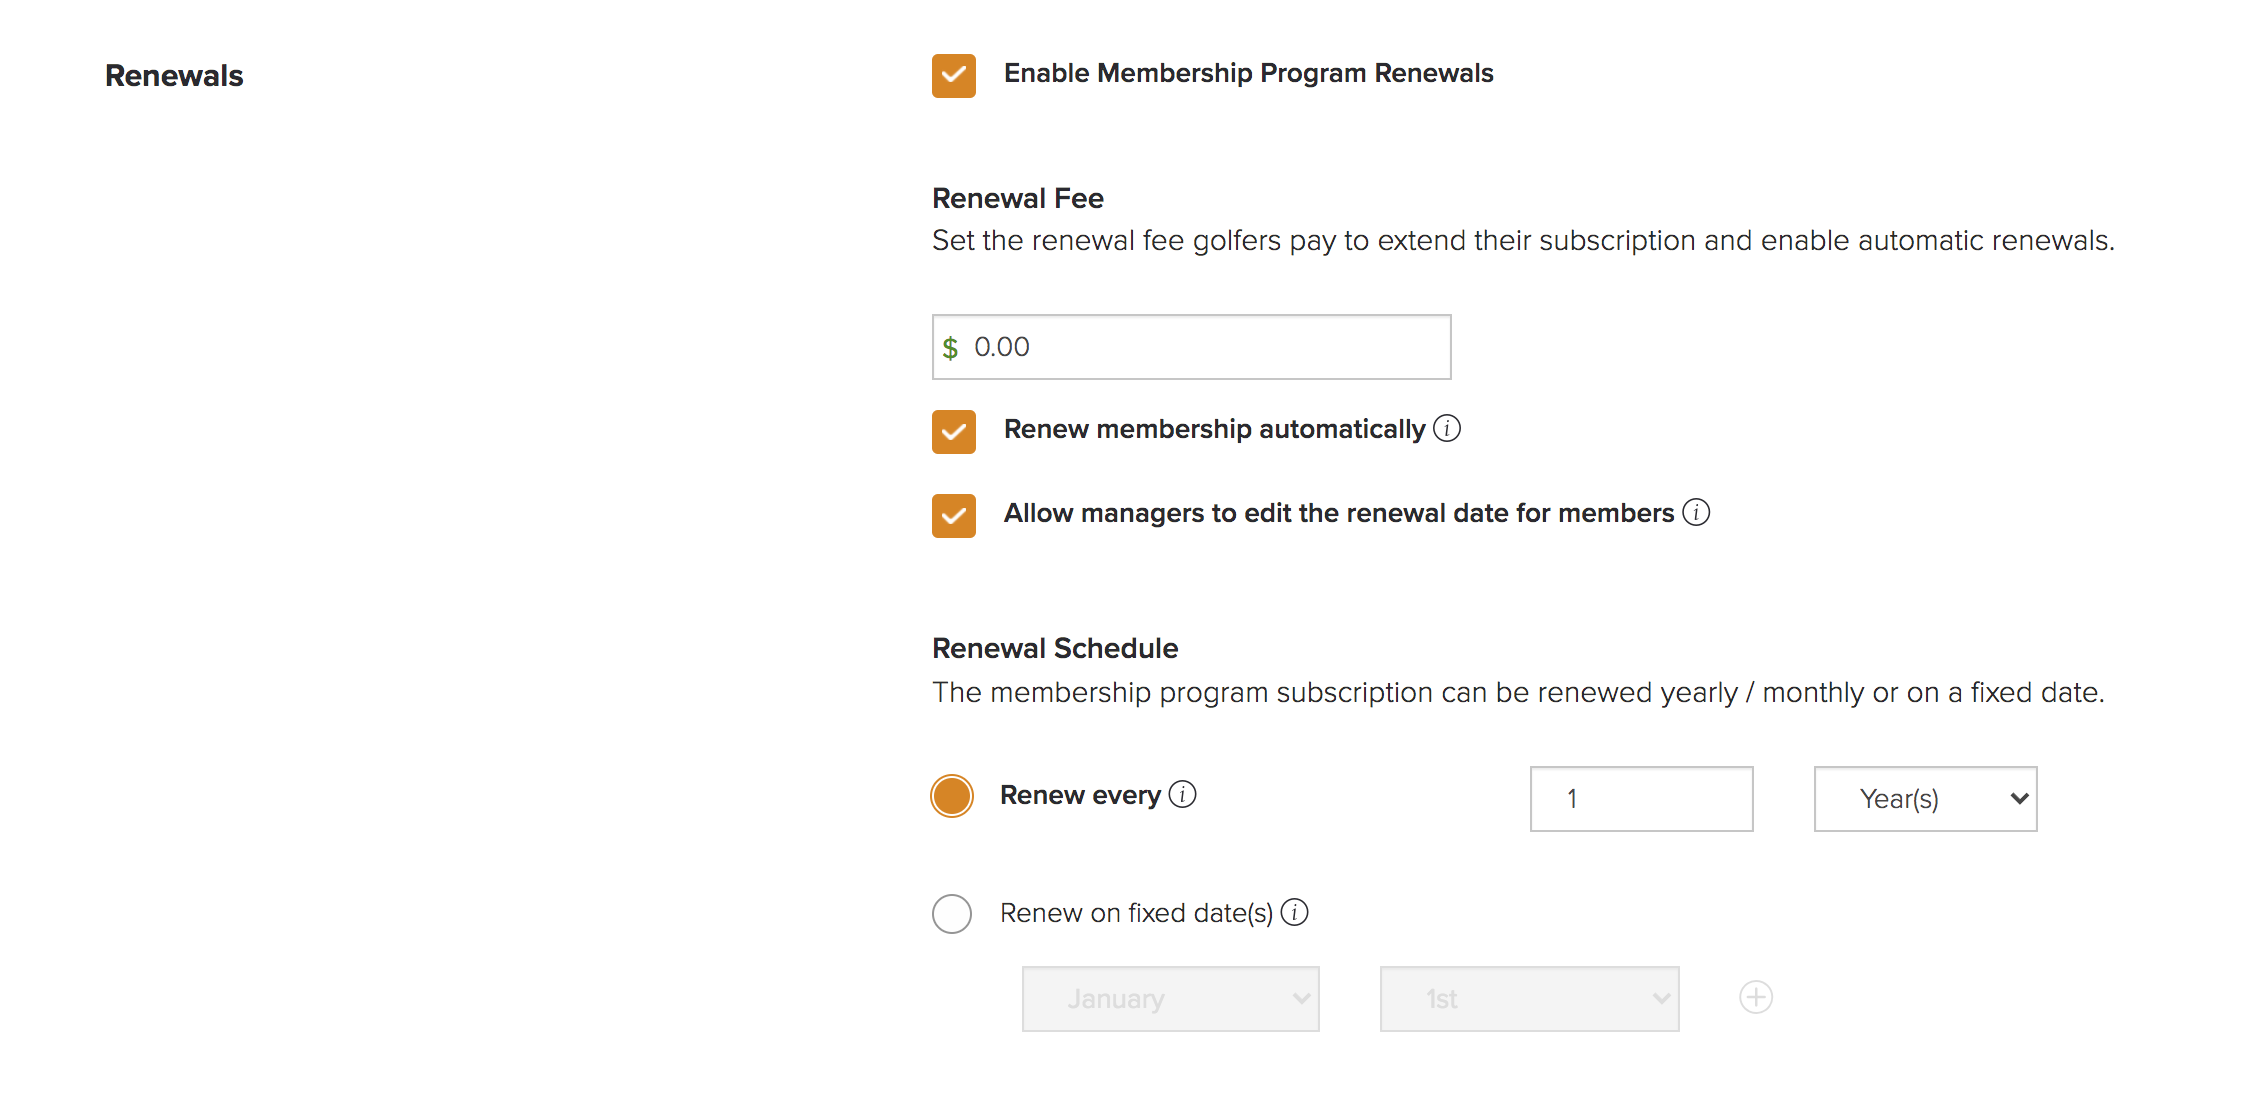The width and height of the screenshot is (2266, 1106).
Task: Open the 1st day dropdown
Action: [1529, 999]
